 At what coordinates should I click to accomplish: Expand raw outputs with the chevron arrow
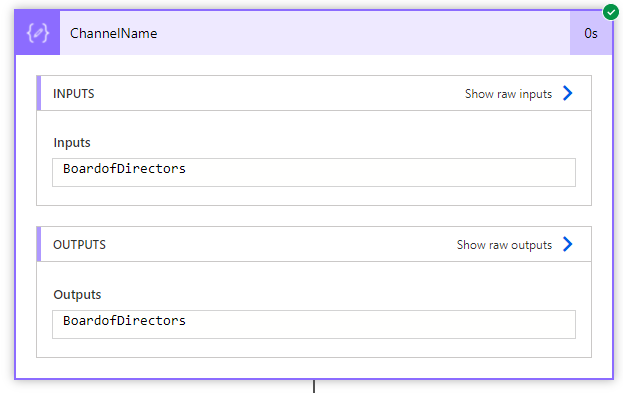point(568,244)
